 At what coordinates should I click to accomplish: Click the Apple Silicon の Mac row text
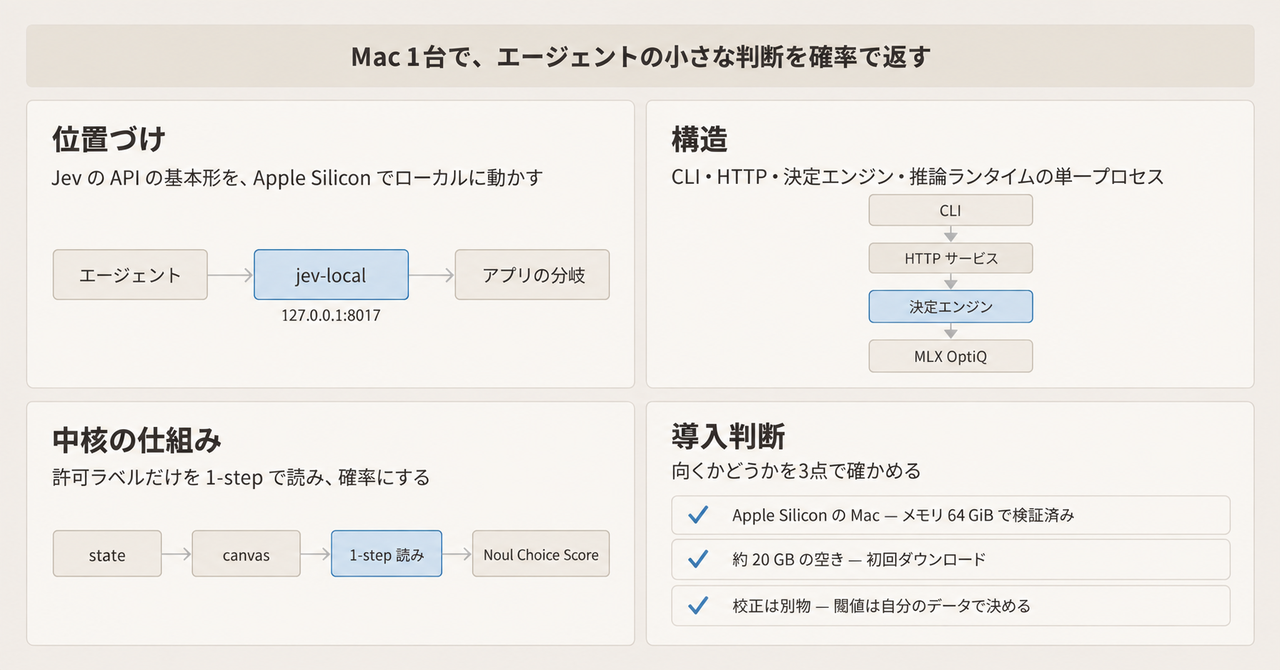point(903,515)
